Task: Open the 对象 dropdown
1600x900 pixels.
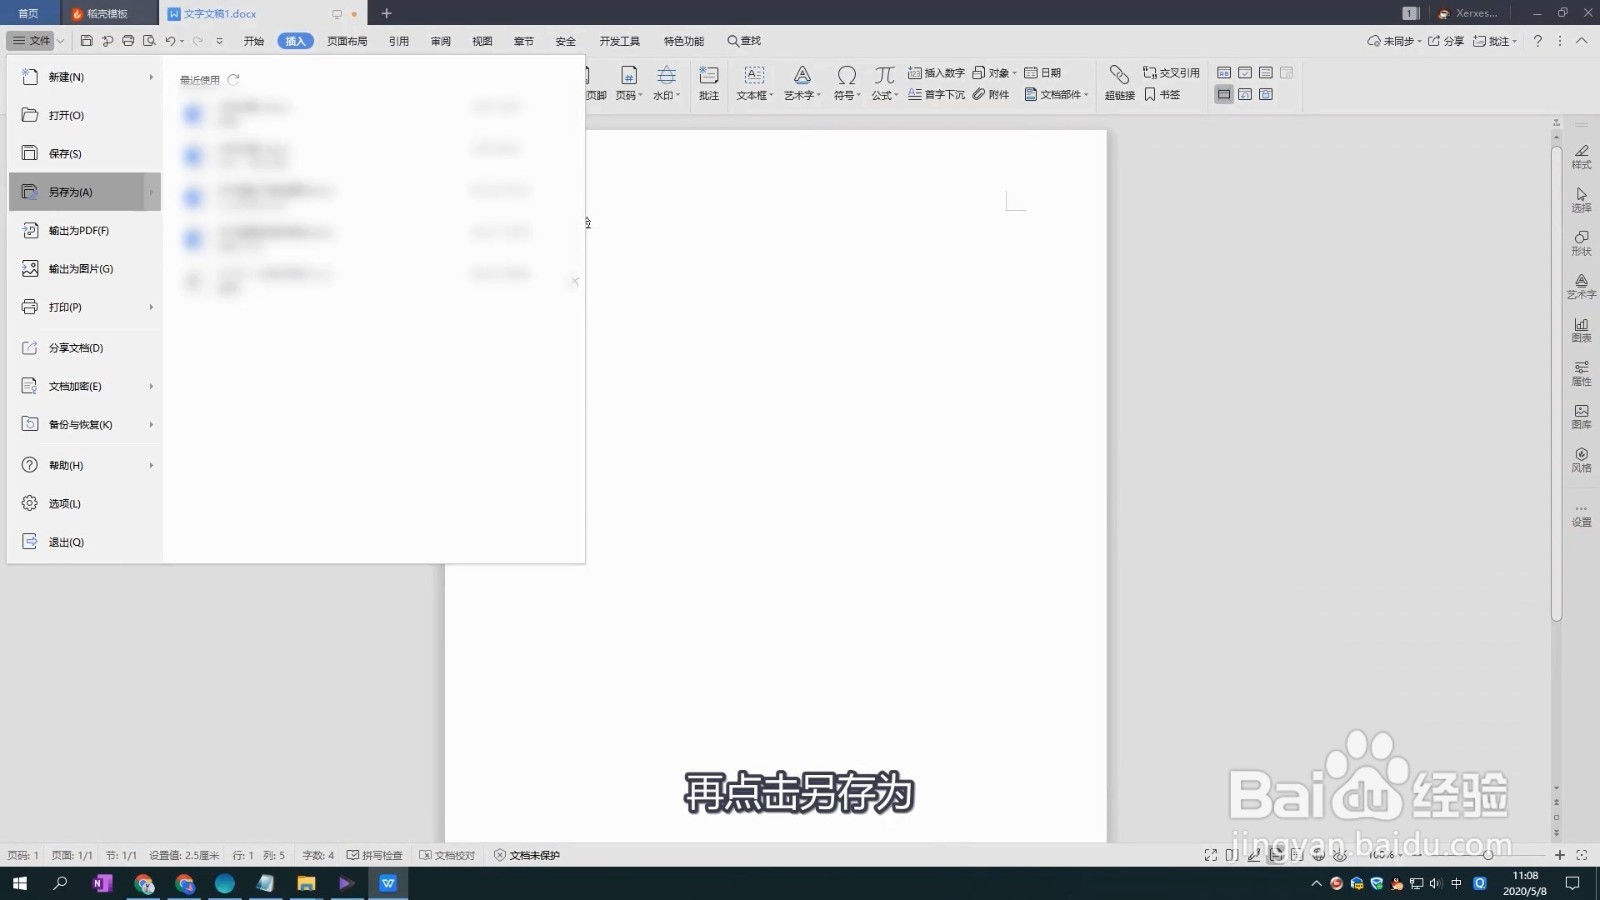Action: click(994, 73)
